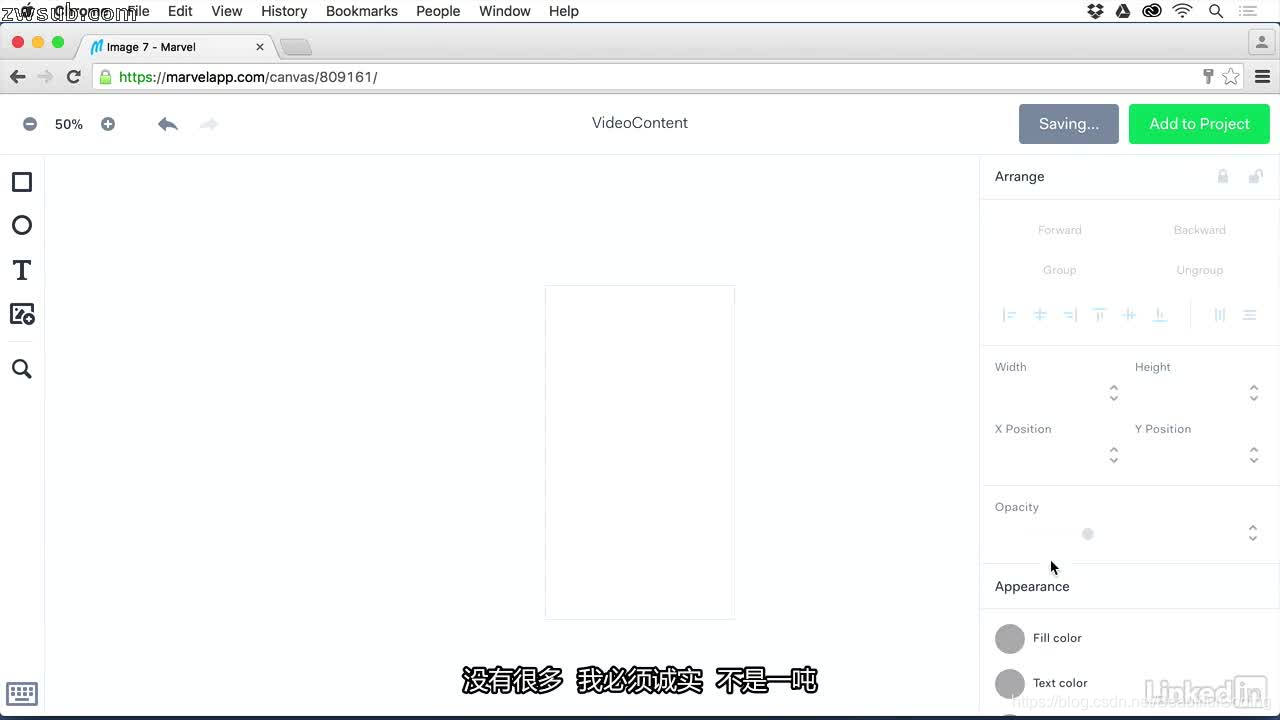Viewport: 1280px width, 720px height.
Task: Open the View menu
Action: (x=227, y=11)
